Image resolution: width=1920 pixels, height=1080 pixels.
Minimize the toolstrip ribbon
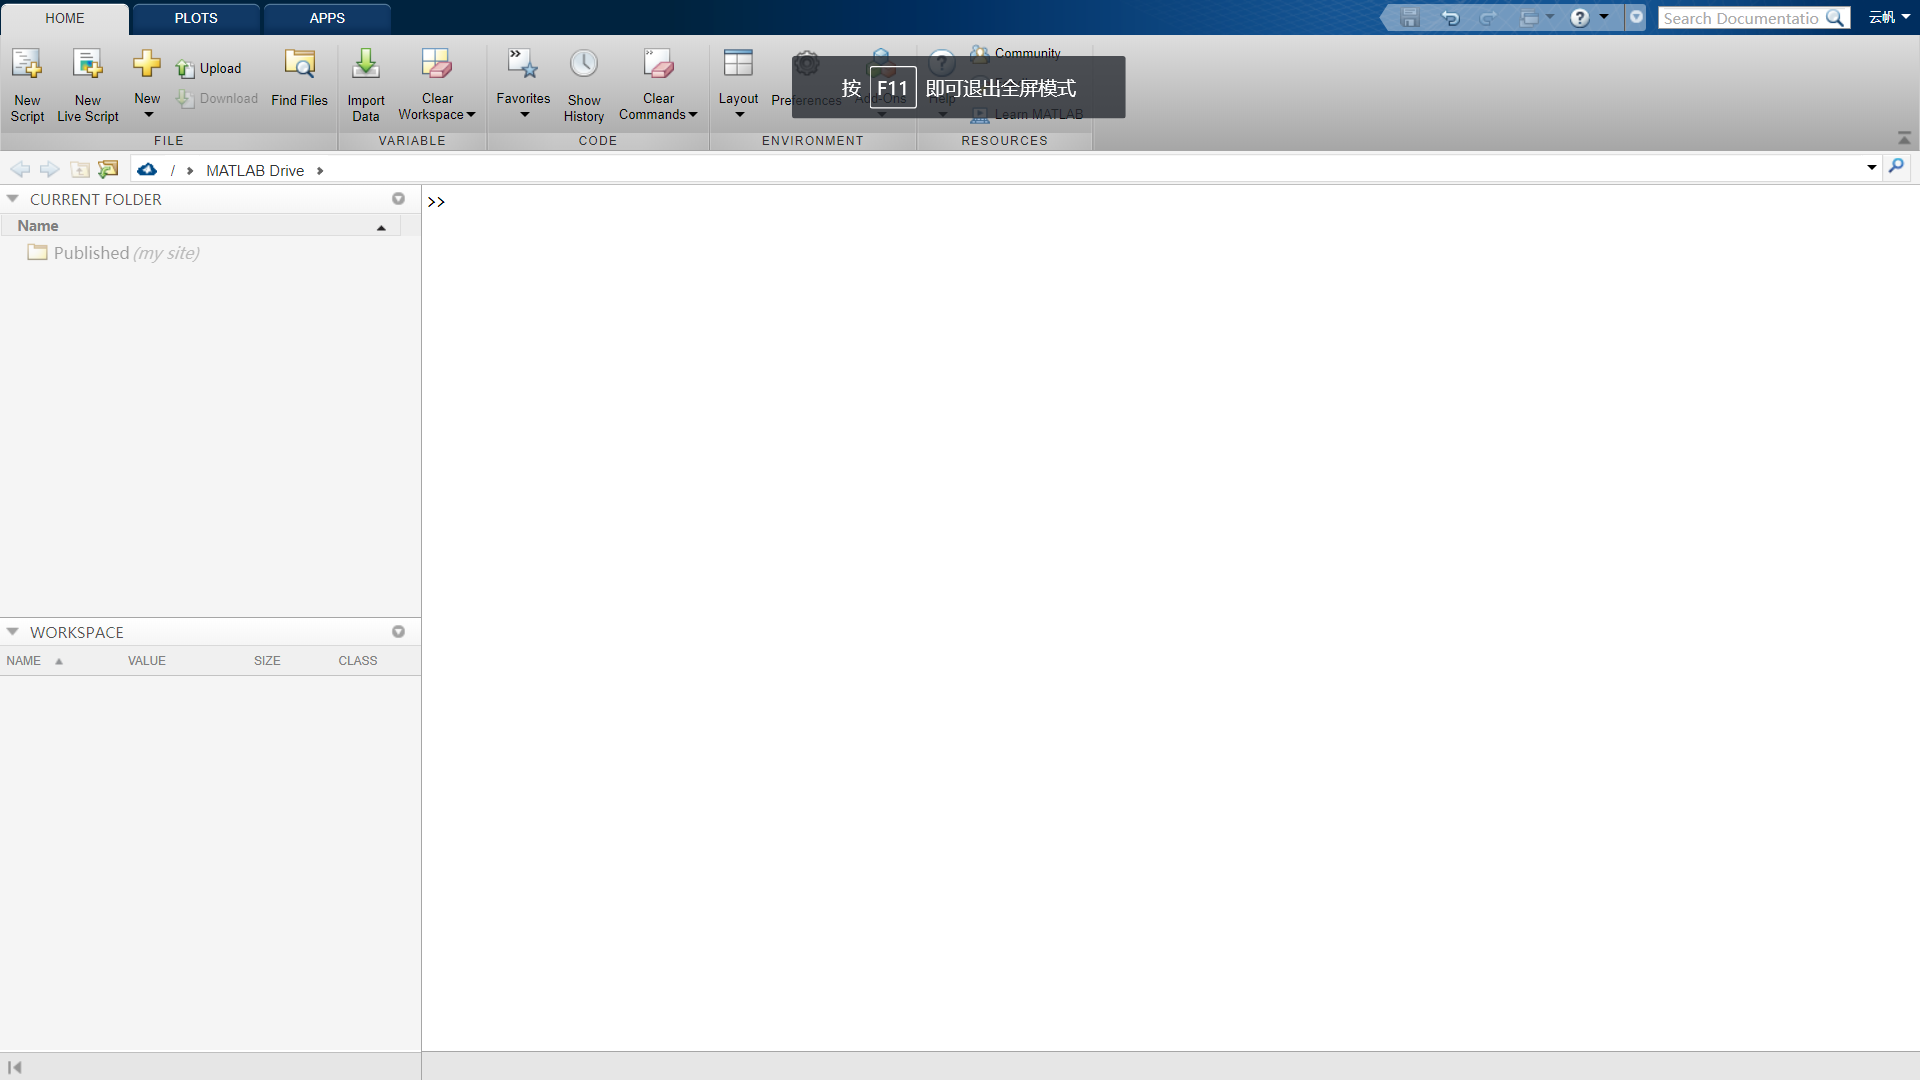[x=1904, y=138]
